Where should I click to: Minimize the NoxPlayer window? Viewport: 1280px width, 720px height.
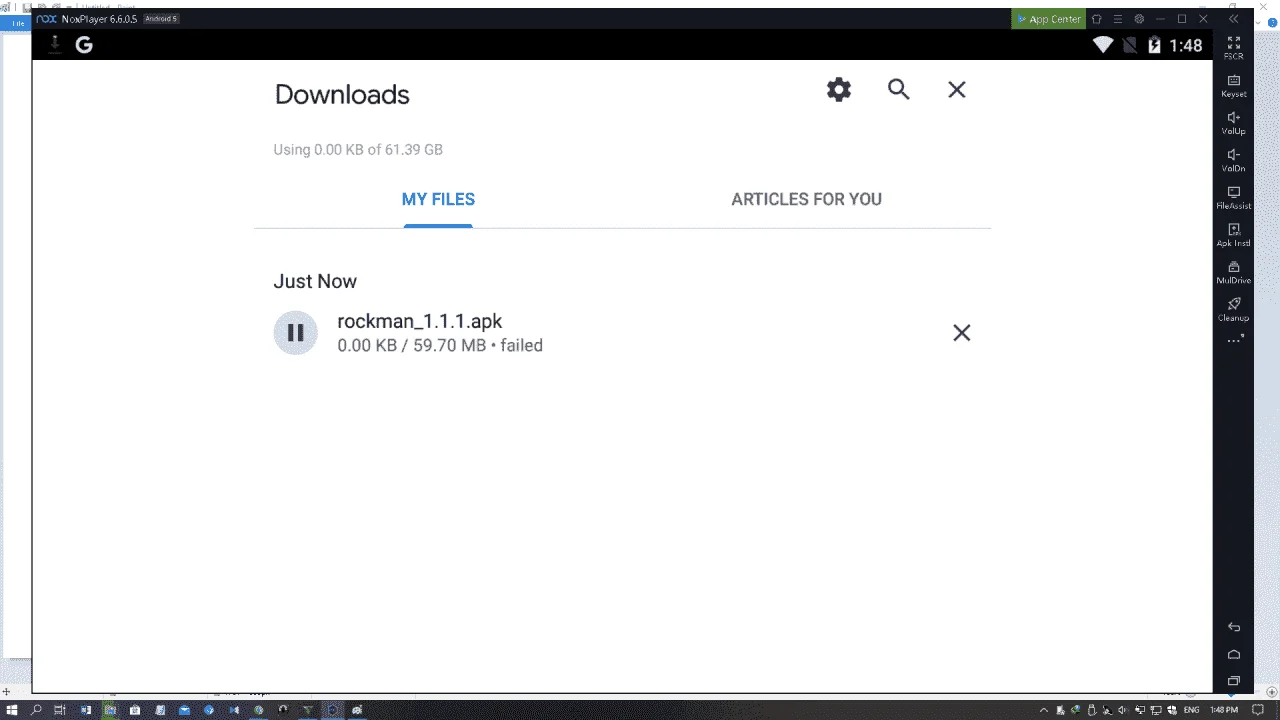[1160, 19]
